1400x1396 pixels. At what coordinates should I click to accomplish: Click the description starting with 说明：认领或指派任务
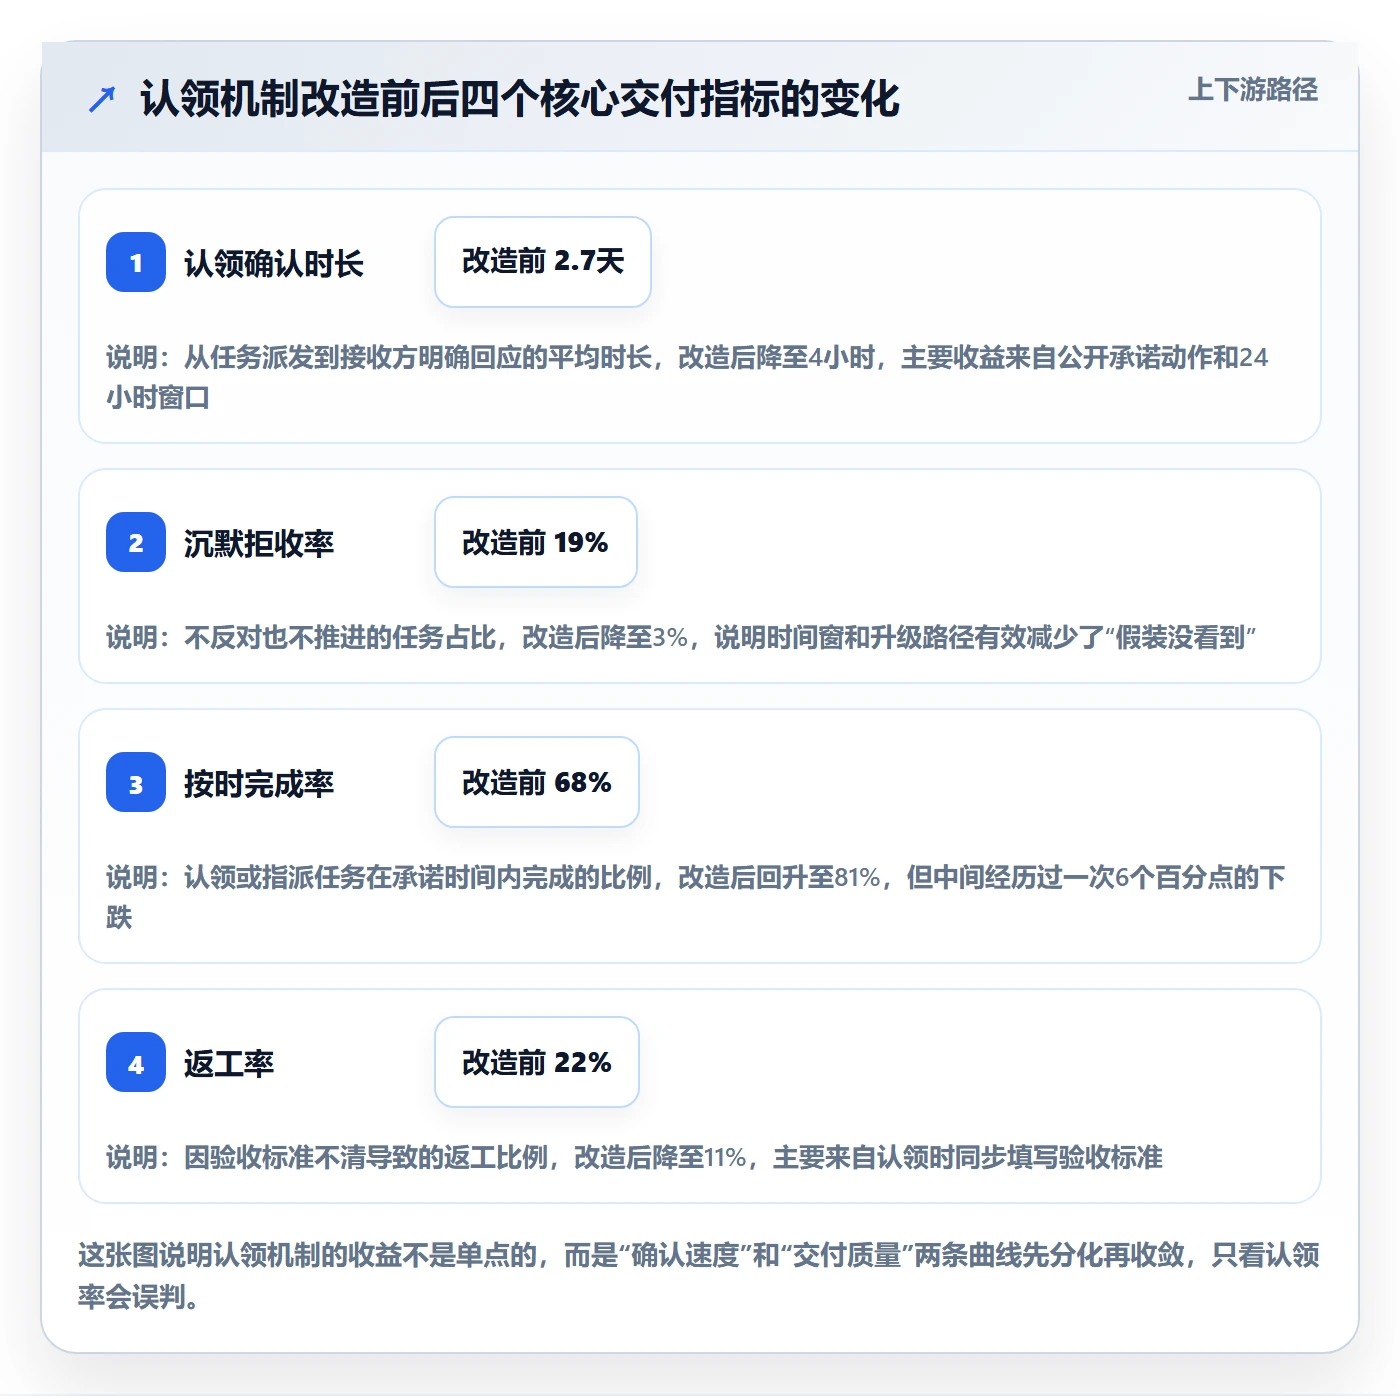[x=696, y=897]
